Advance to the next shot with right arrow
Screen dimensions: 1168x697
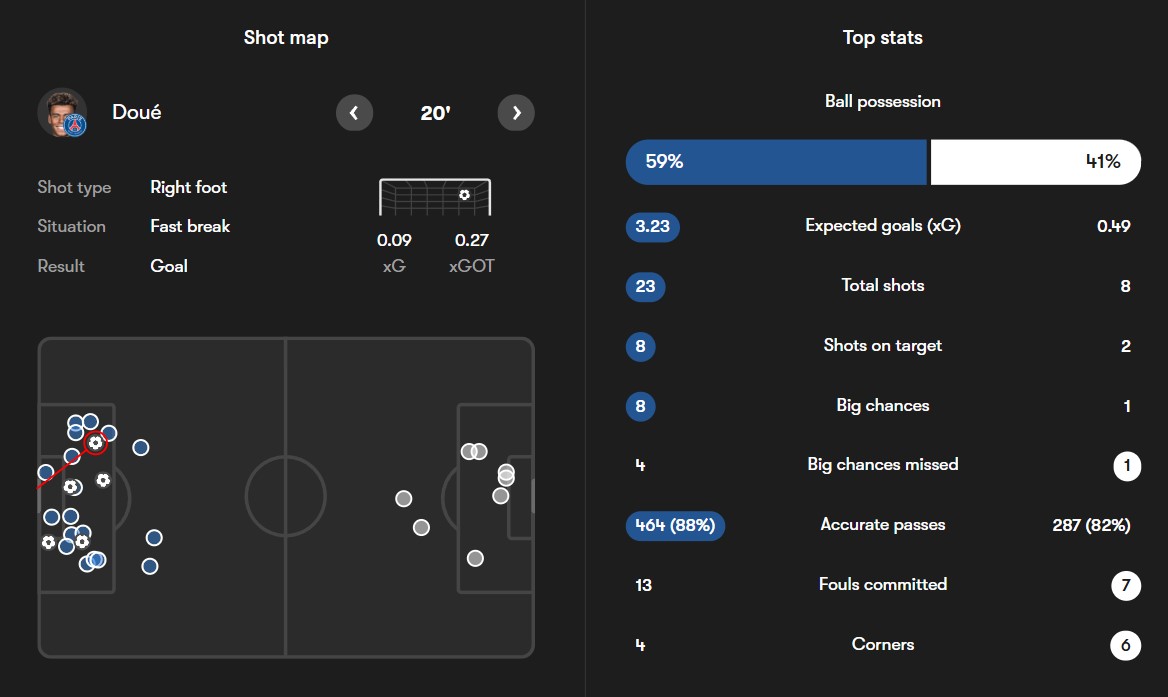point(516,113)
